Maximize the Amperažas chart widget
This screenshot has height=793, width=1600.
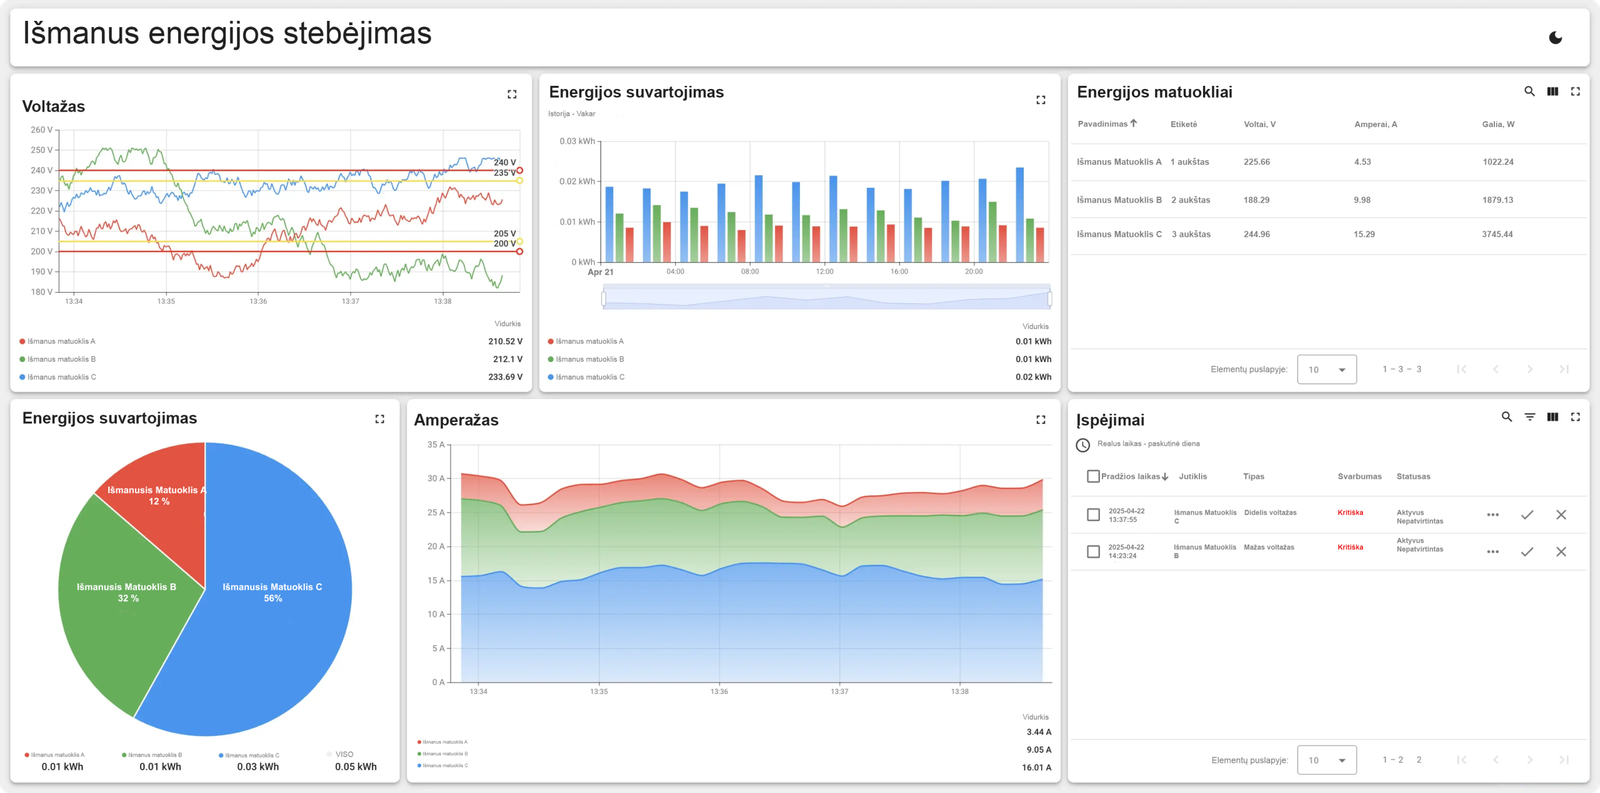pos(1040,420)
